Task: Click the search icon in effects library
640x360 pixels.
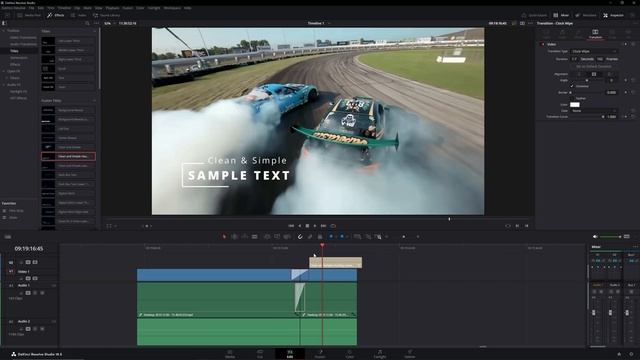Action: point(87,23)
